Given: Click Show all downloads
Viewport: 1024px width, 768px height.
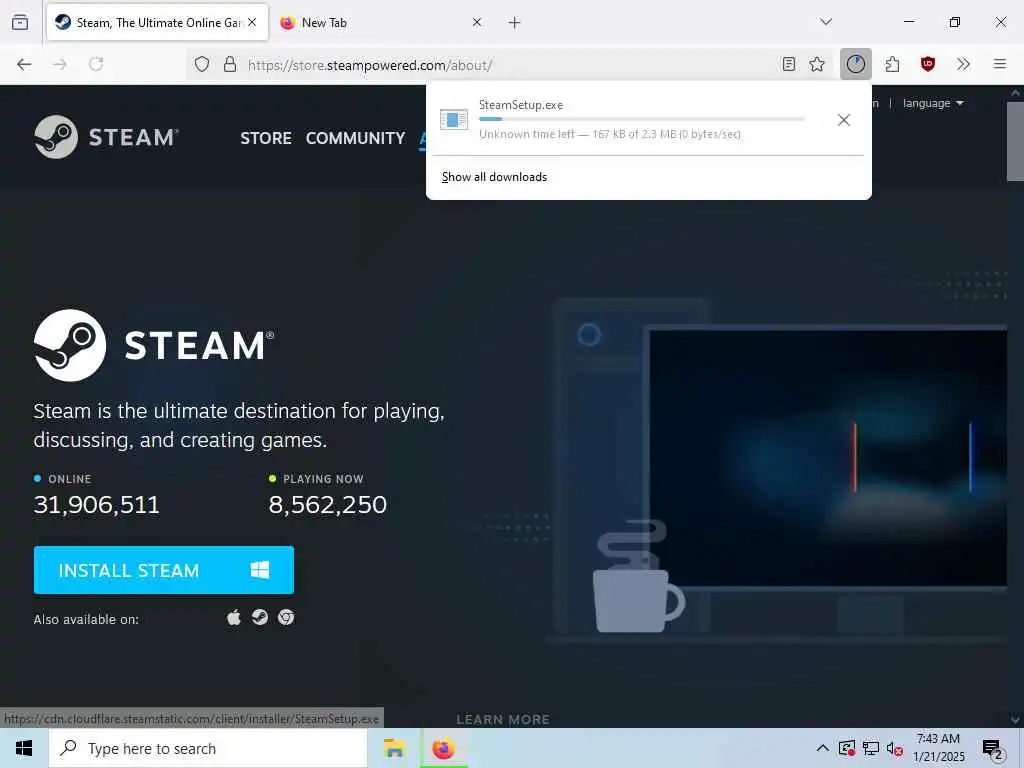Looking at the screenshot, I should [x=494, y=177].
